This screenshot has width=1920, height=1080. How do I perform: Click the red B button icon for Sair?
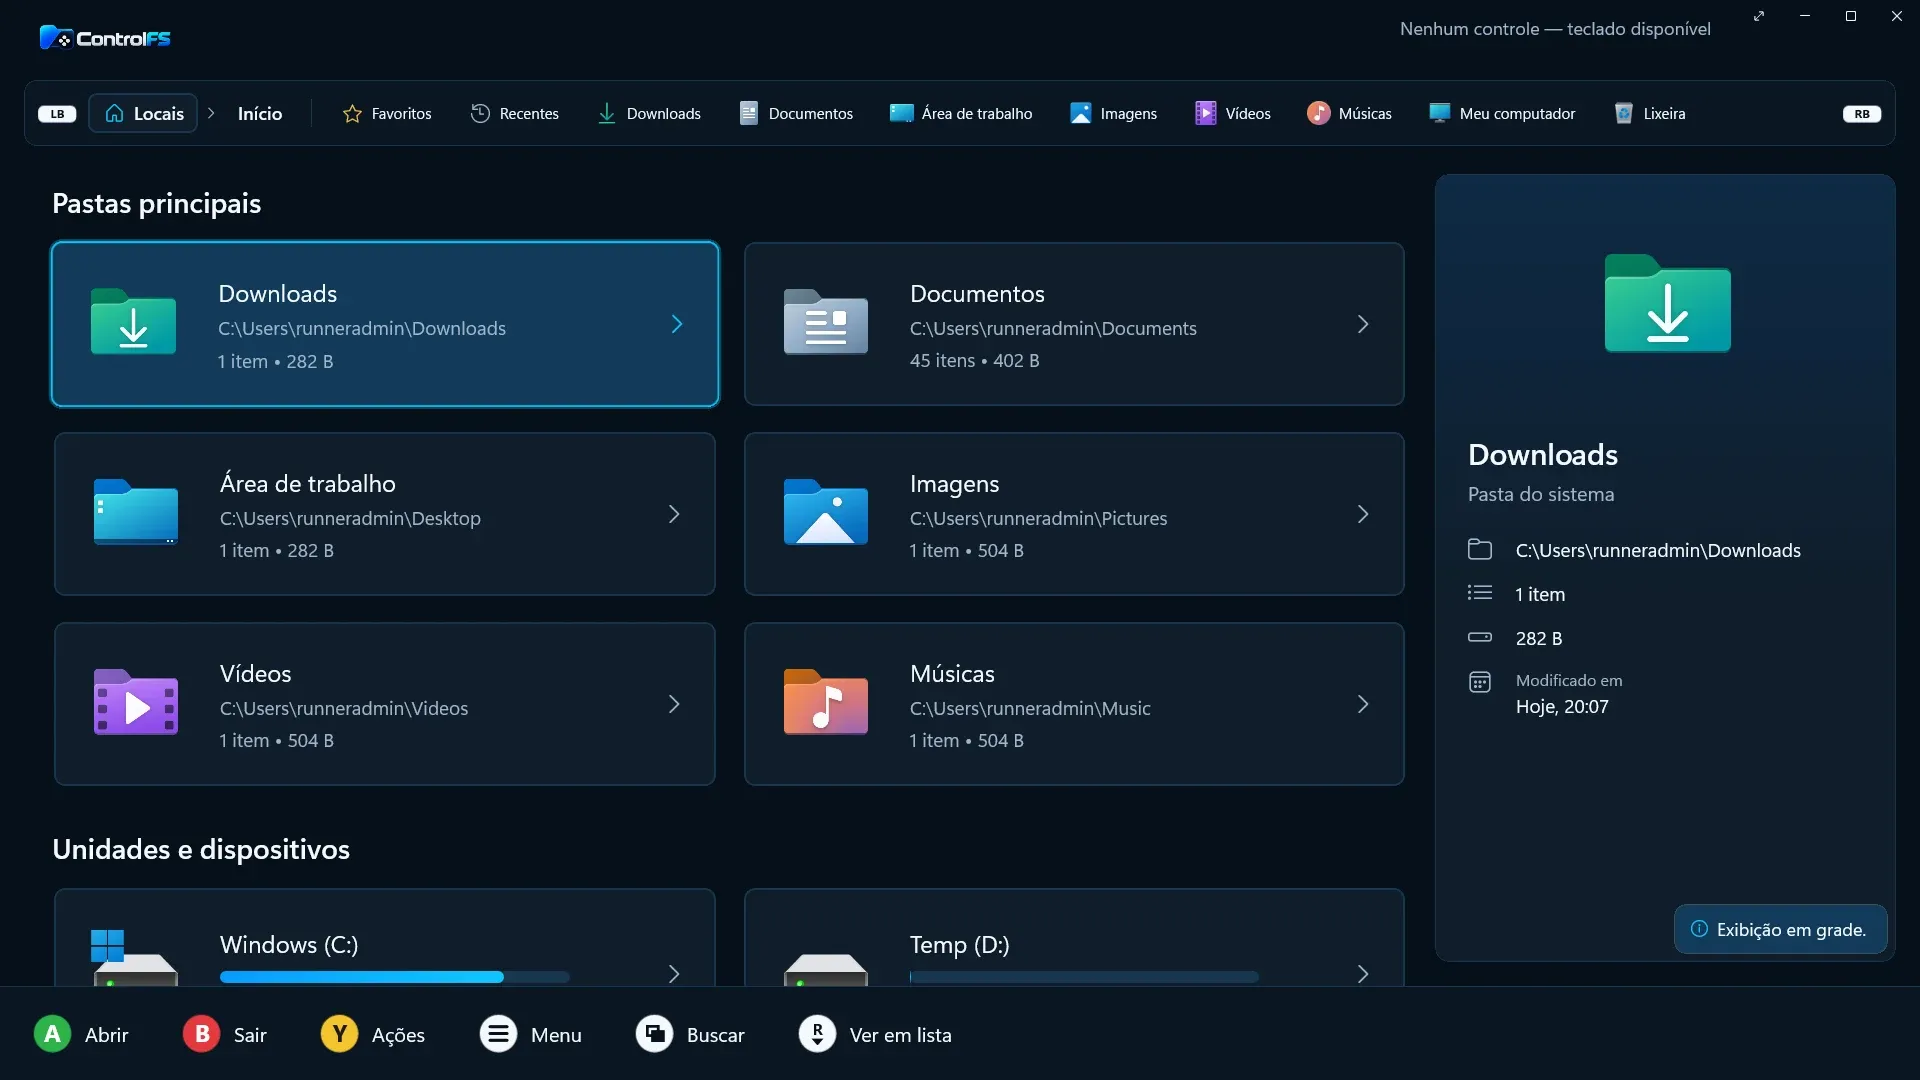pos(201,1034)
